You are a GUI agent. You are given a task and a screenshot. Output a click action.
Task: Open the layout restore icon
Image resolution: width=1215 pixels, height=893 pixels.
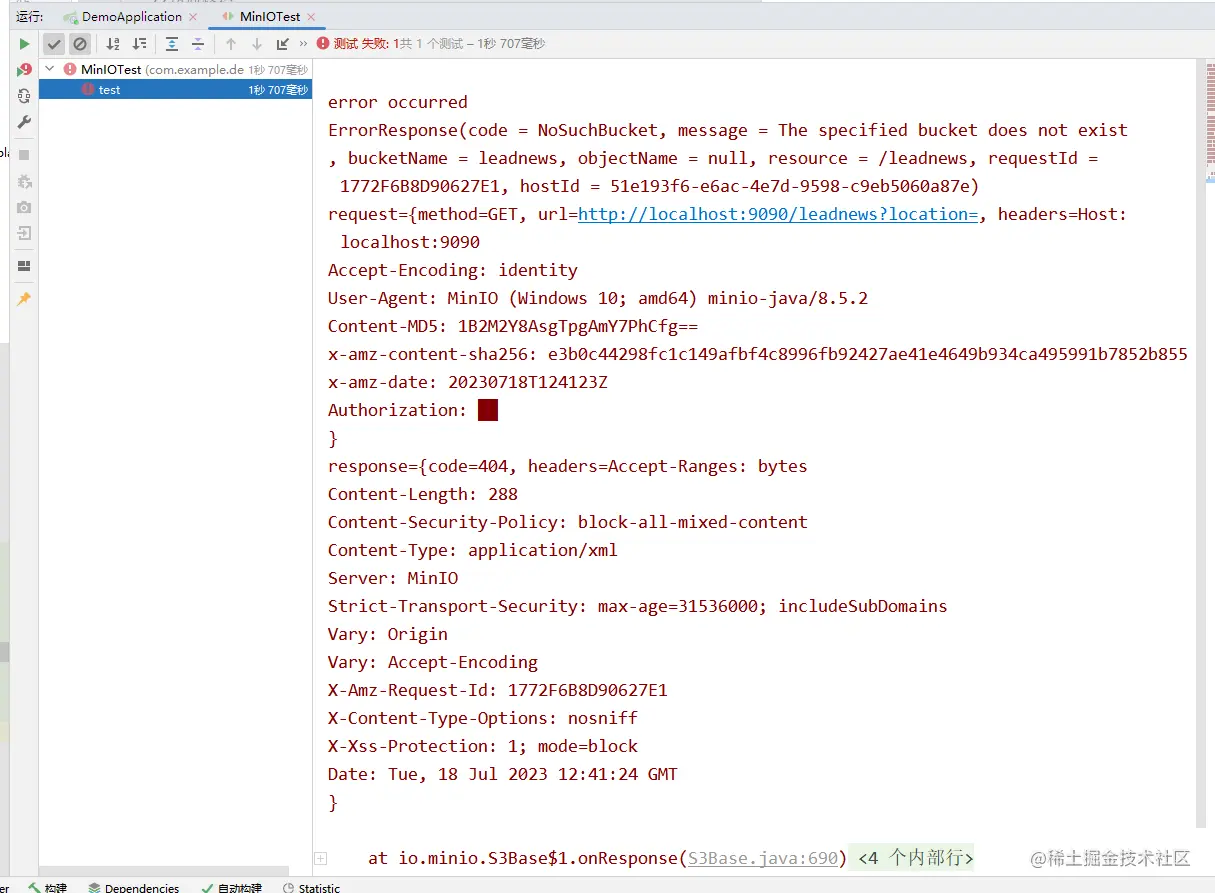click(x=24, y=266)
